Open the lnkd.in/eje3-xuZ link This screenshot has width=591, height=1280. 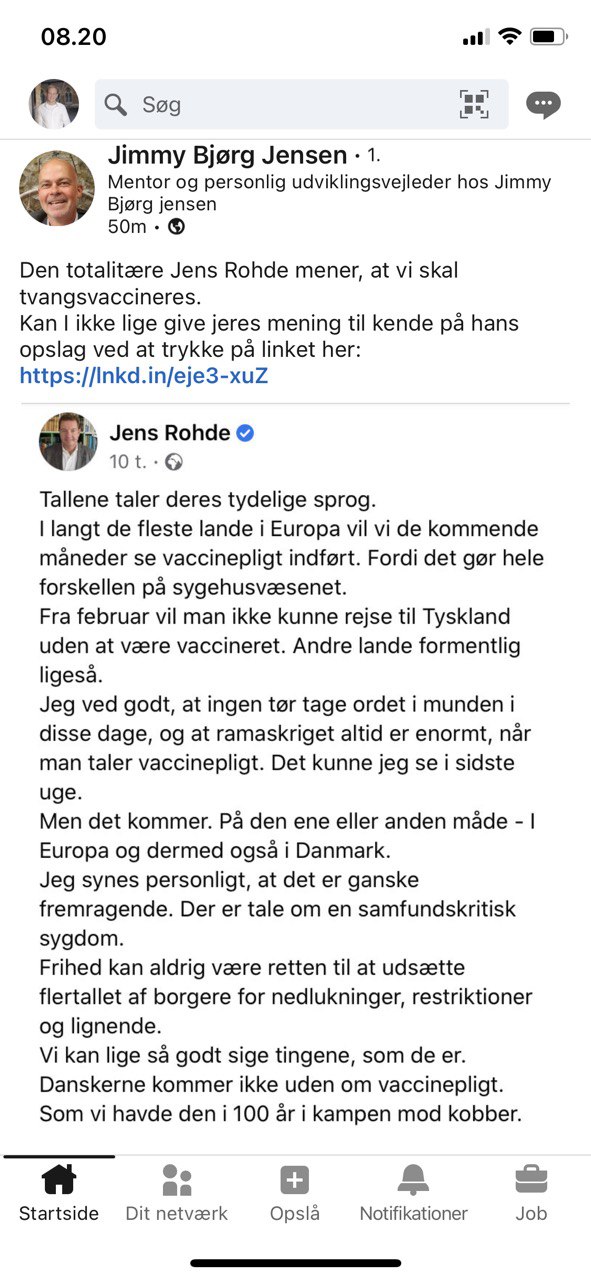(144, 376)
